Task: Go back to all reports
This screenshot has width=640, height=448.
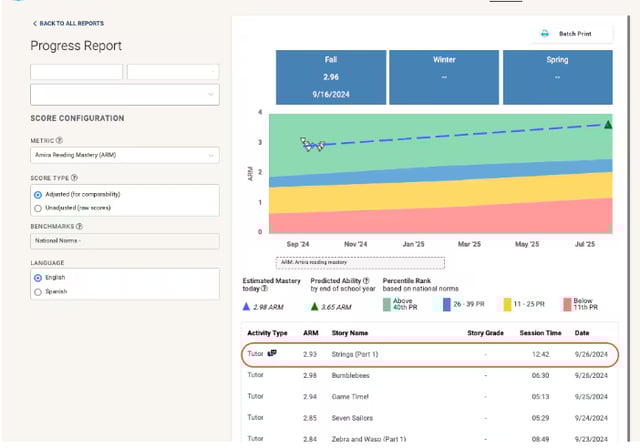Action: pyautogui.click(x=68, y=23)
